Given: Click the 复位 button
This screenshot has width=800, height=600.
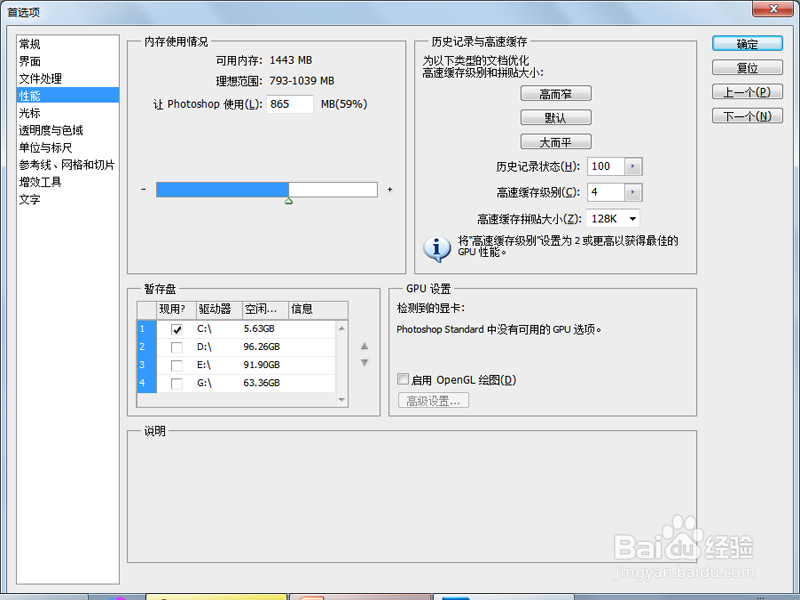Looking at the screenshot, I should [x=747, y=68].
